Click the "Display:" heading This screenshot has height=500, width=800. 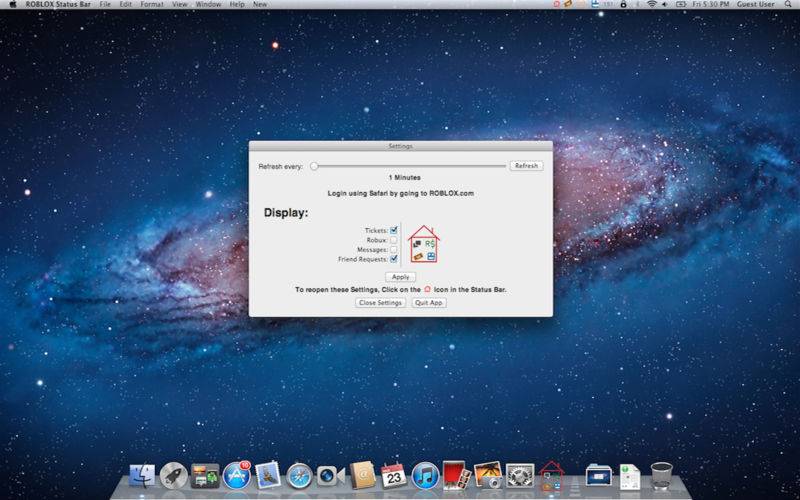286,213
